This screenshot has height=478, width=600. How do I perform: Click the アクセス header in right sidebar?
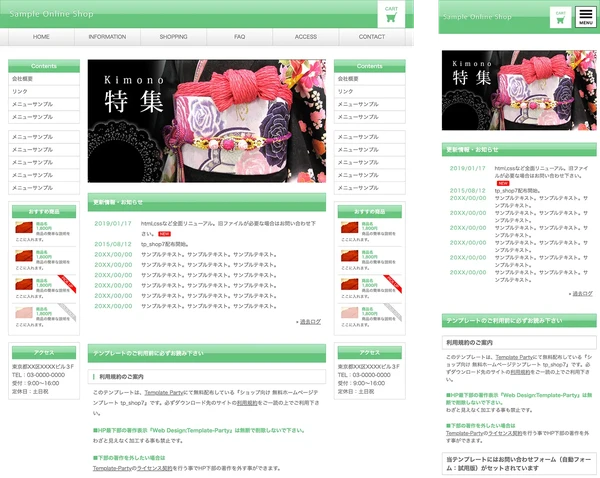(x=370, y=352)
